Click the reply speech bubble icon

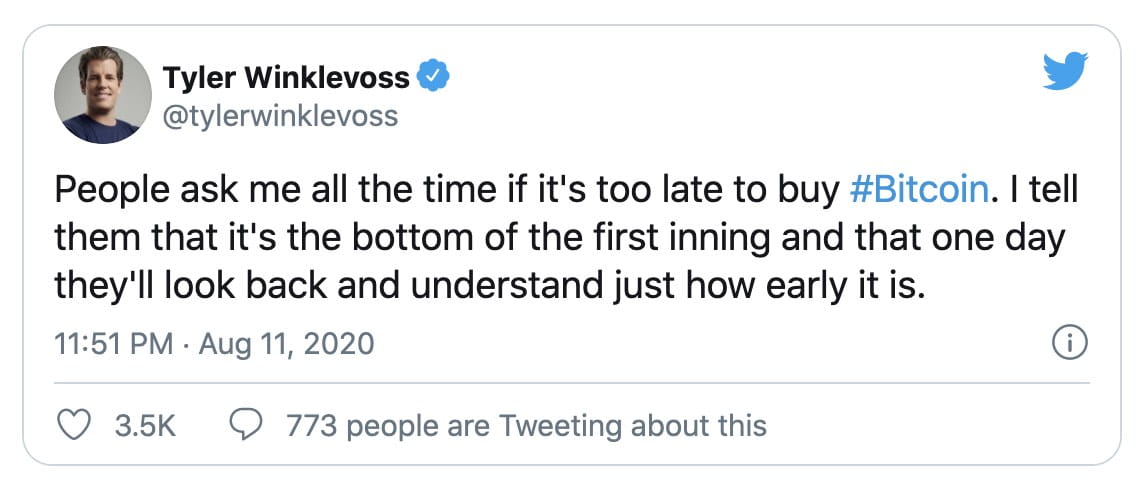click(x=246, y=426)
